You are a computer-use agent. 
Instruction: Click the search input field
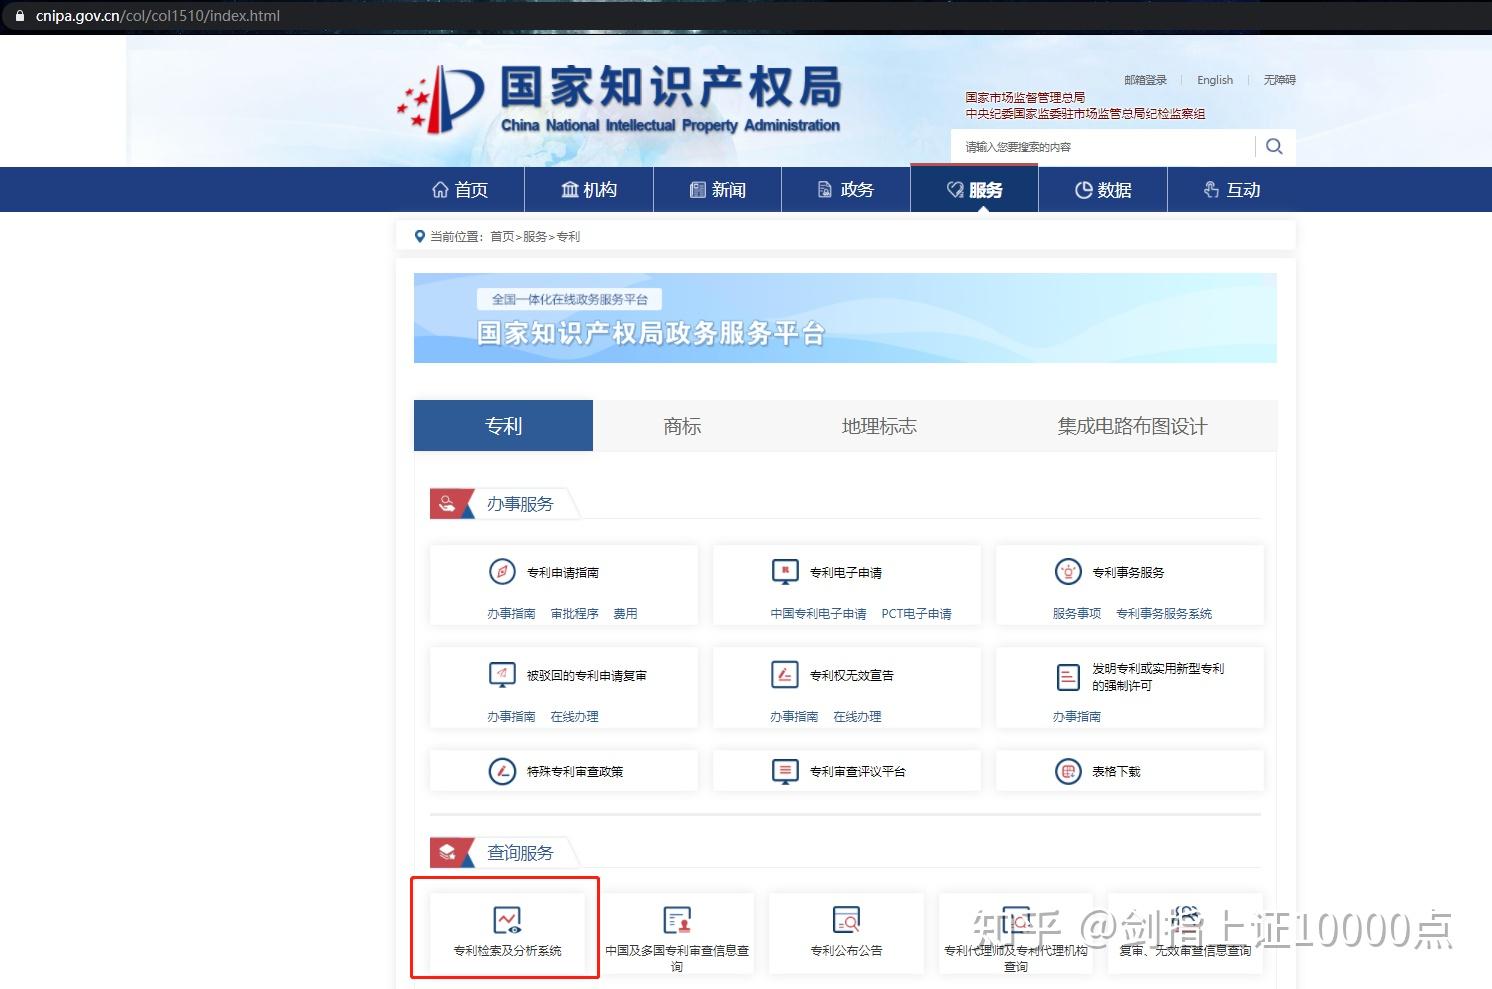1103,147
